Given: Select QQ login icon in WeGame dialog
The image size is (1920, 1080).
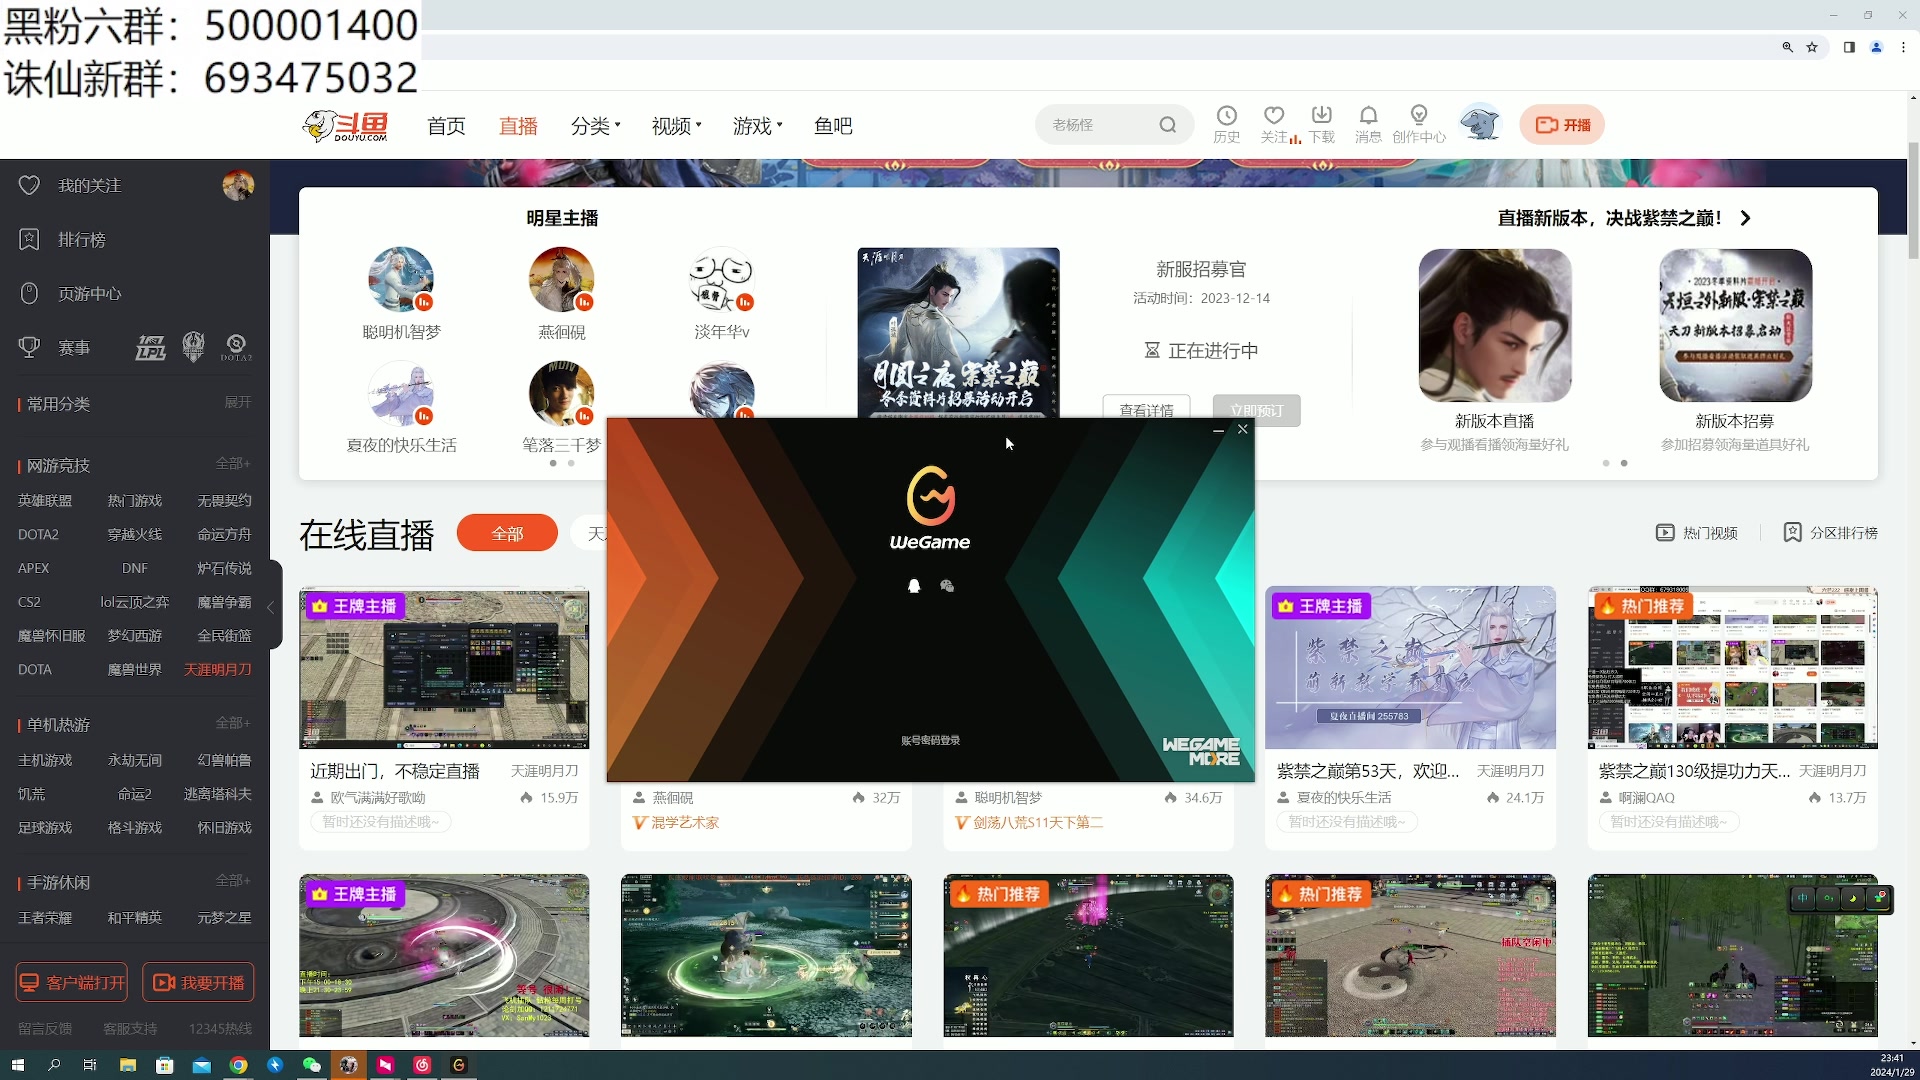Looking at the screenshot, I should 914,587.
